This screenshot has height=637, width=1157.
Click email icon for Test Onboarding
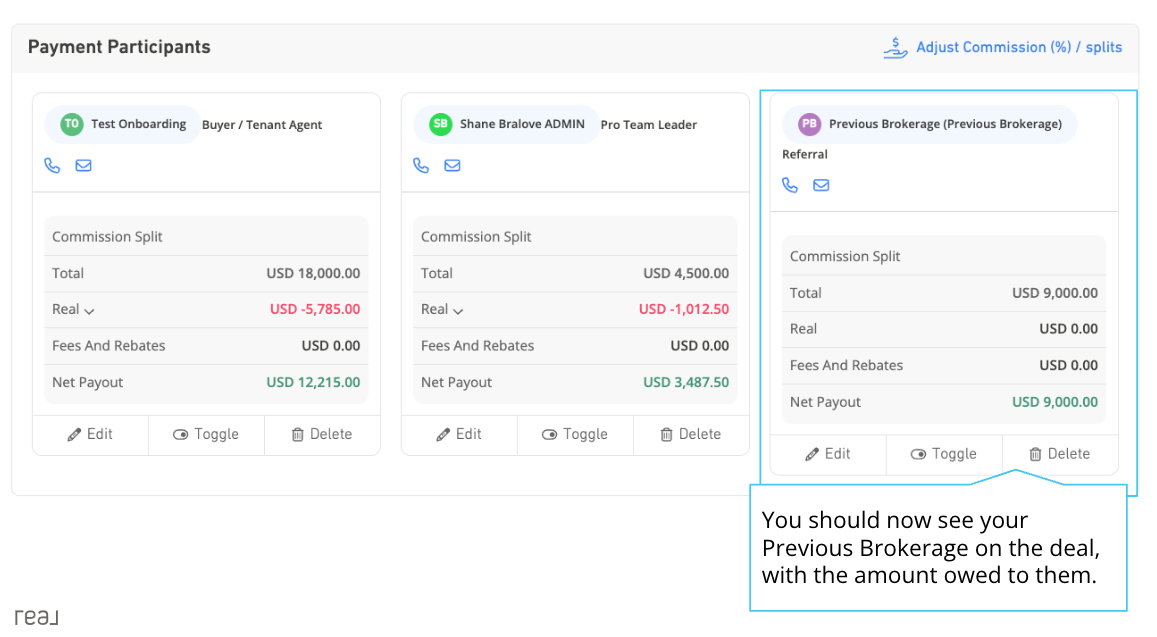tap(83, 165)
